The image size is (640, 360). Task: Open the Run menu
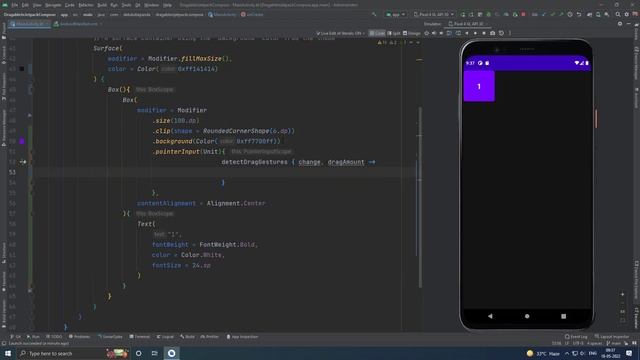click(114, 5)
